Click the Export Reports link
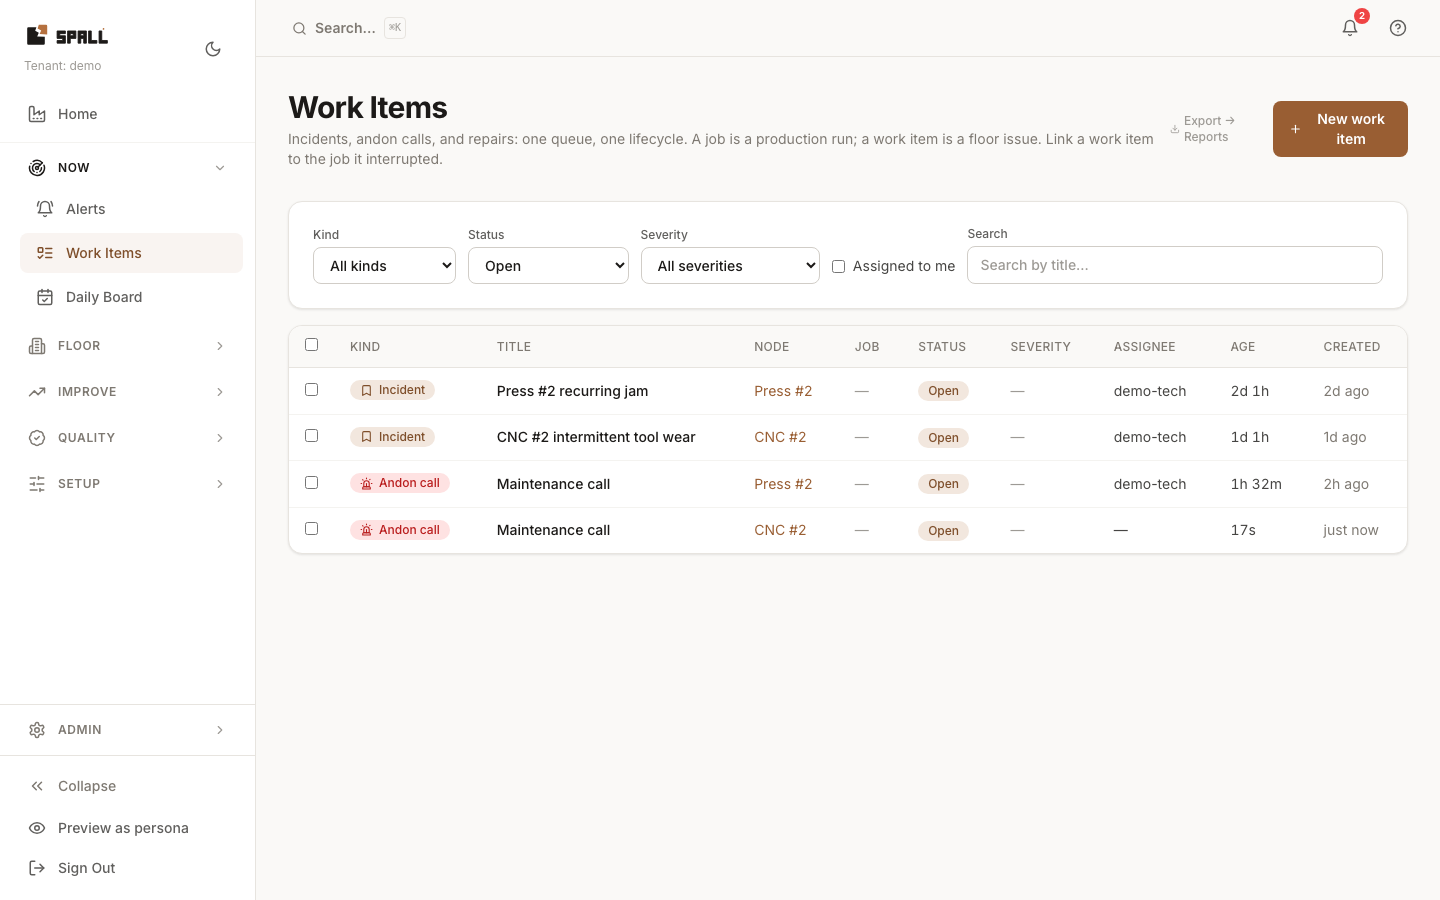The width and height of the screenshot is (1440, 900). [x=1203, y=129]
